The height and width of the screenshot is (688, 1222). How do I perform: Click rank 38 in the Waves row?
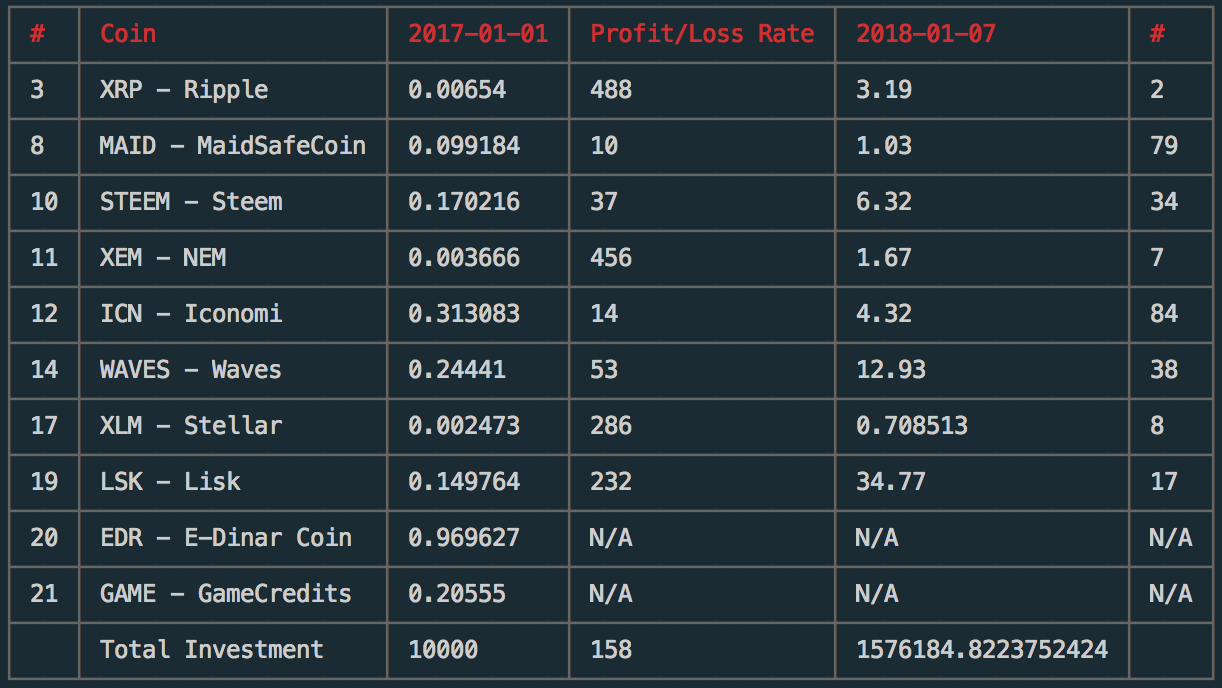click(x=1164, y=370)
